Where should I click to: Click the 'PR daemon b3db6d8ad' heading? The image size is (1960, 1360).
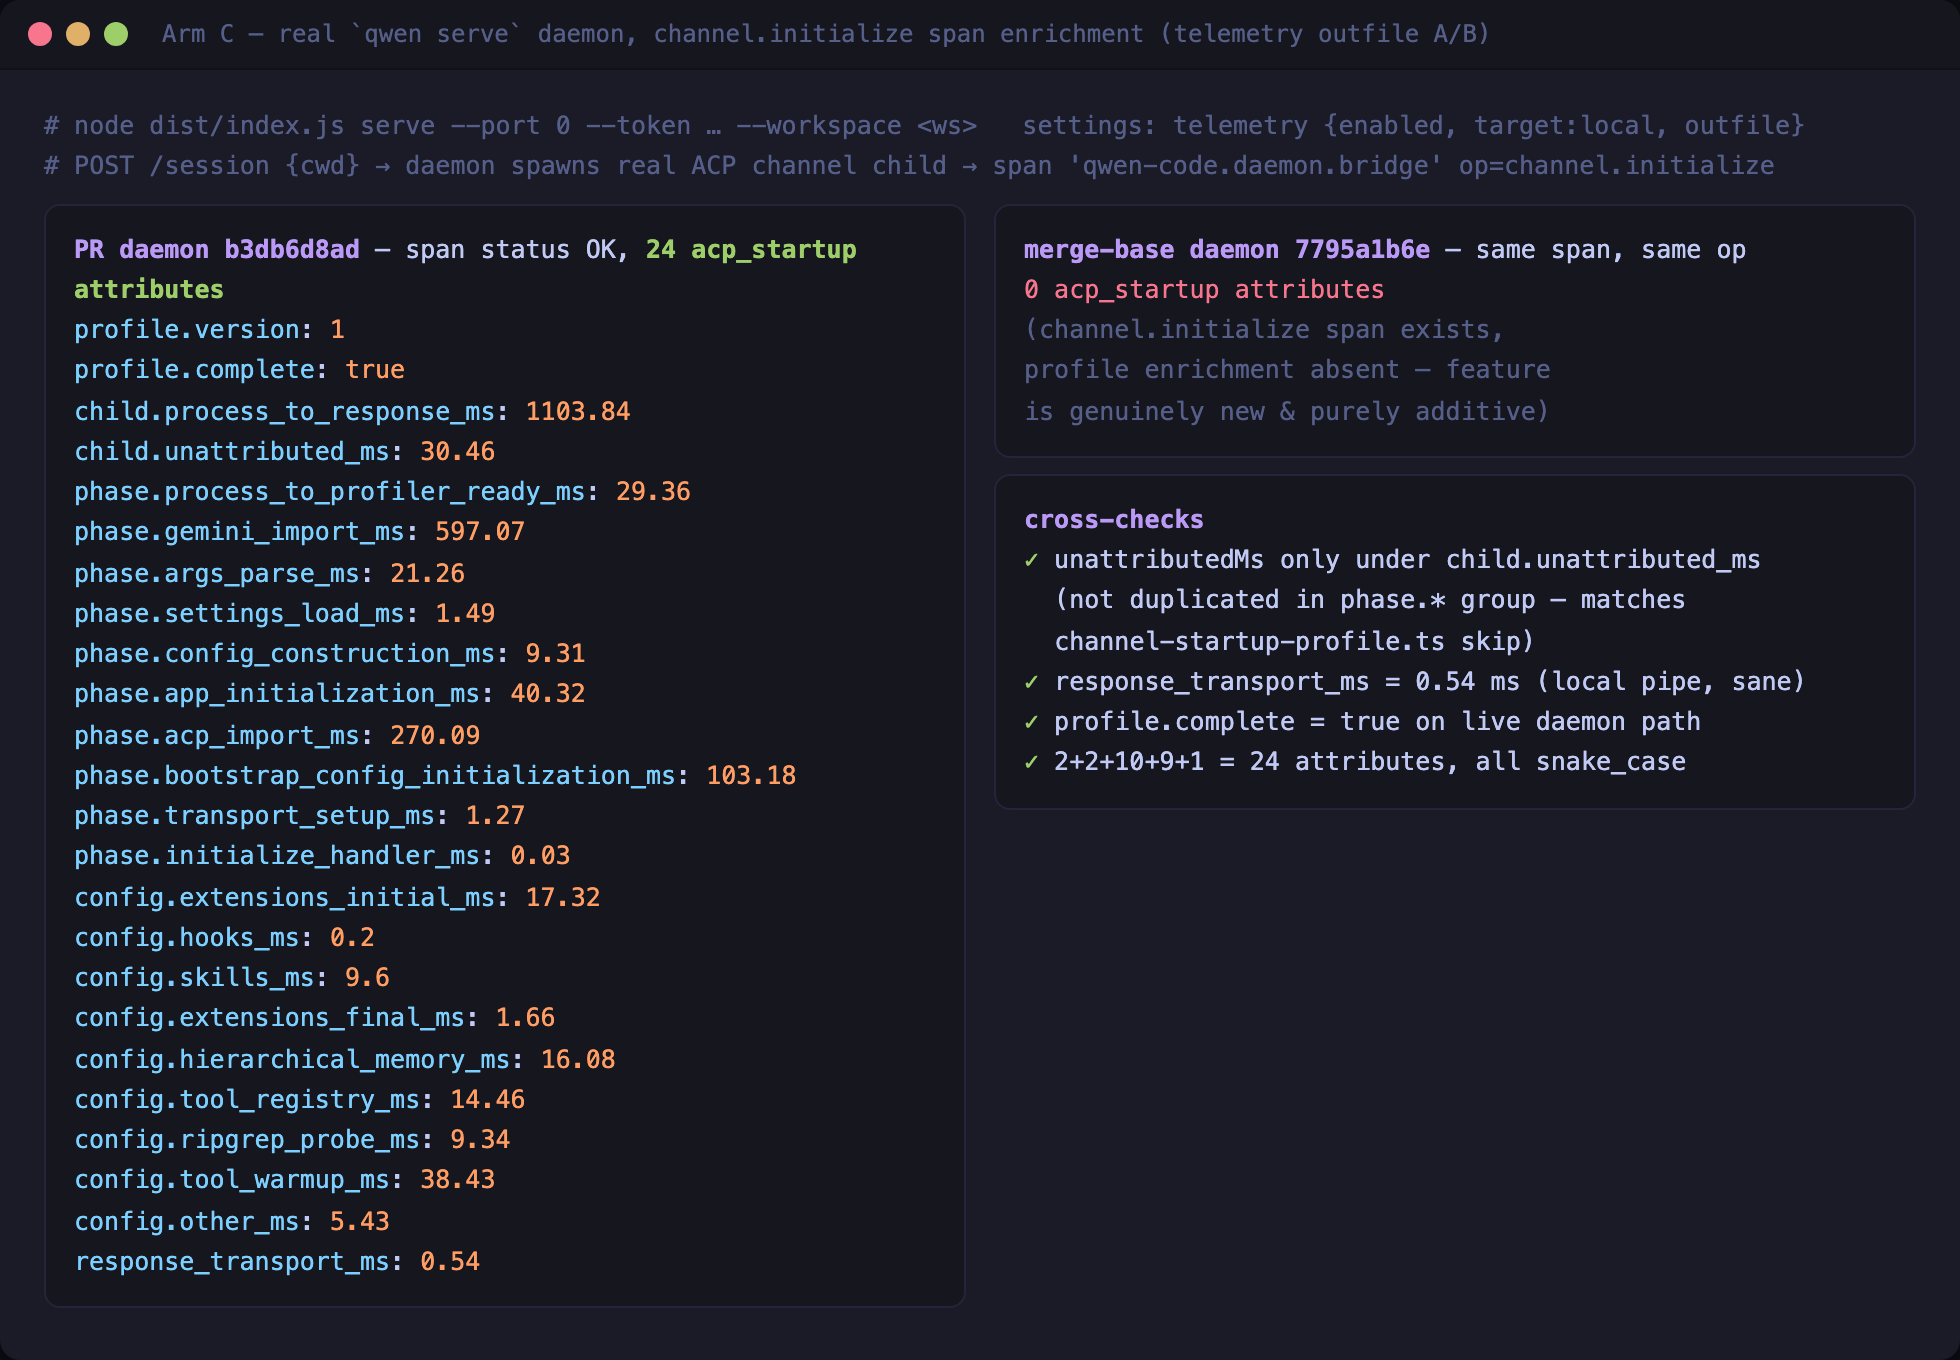[x=217, y=250]
